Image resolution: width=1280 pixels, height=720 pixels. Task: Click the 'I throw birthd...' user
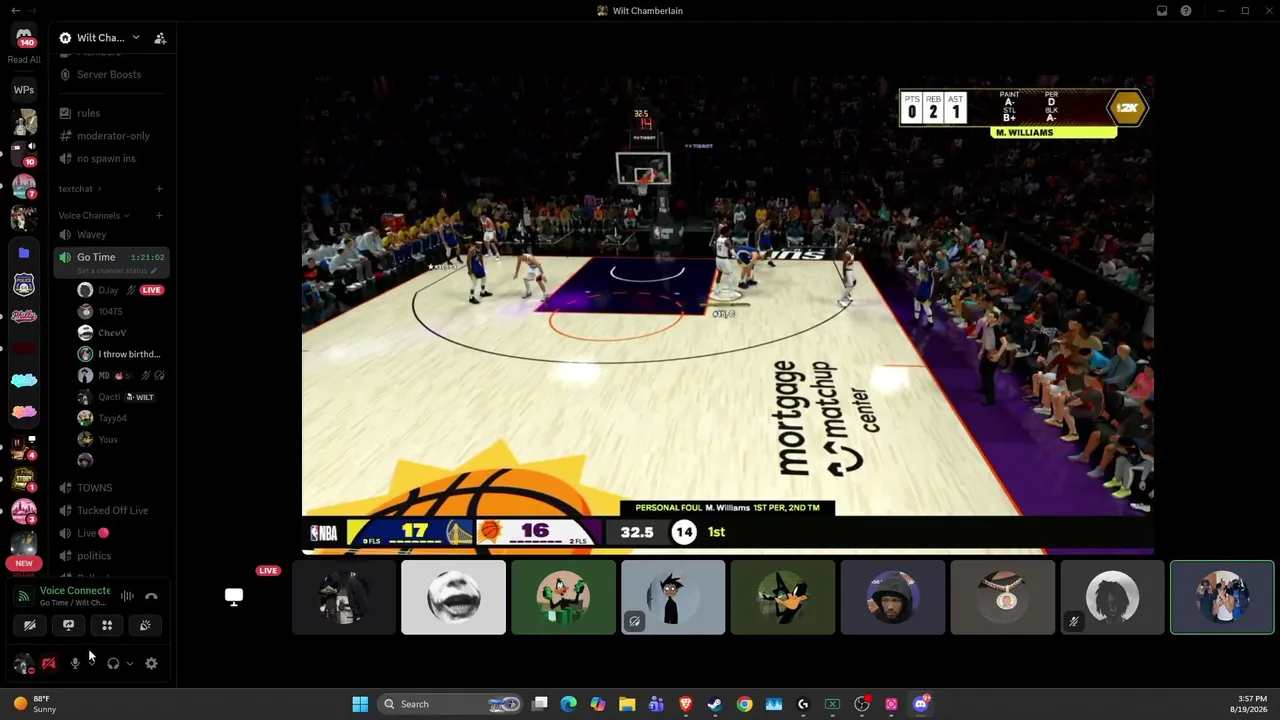120,354
